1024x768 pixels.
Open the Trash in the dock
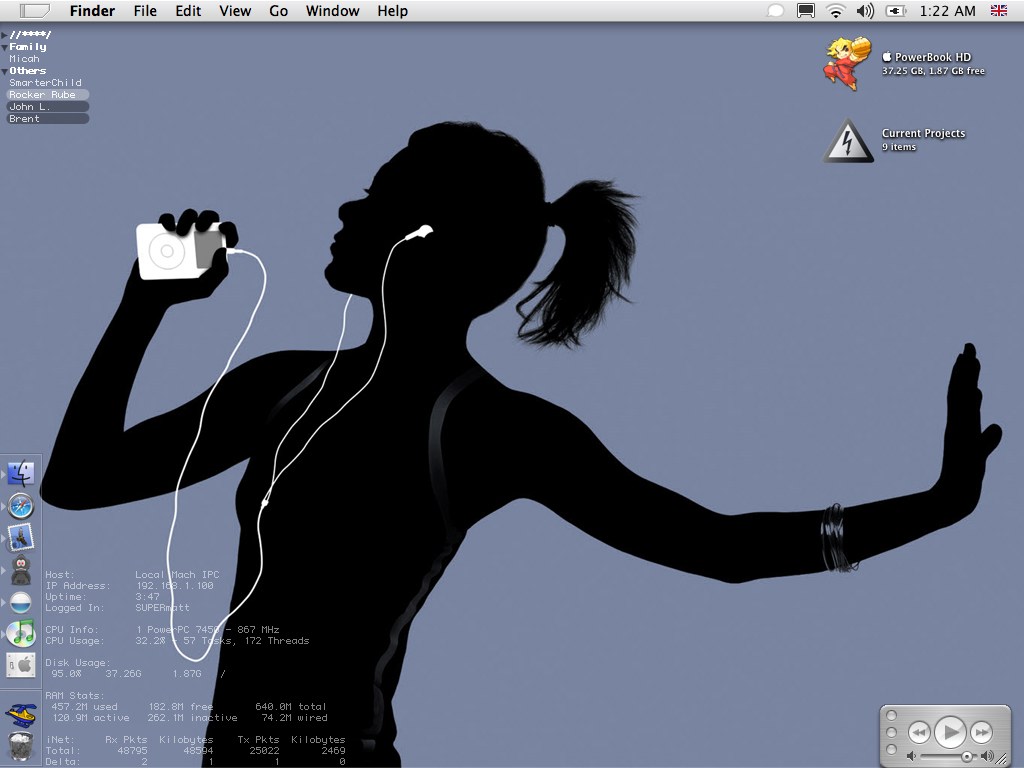21,746
